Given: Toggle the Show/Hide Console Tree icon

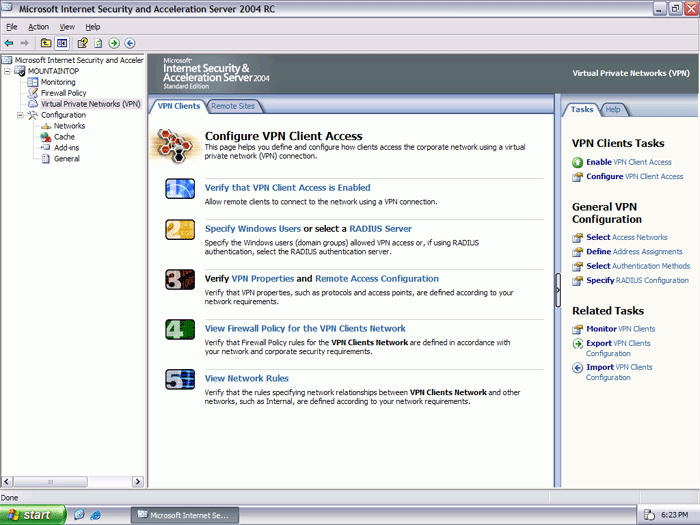Looking at the screenshot, I should pos(62,43).
